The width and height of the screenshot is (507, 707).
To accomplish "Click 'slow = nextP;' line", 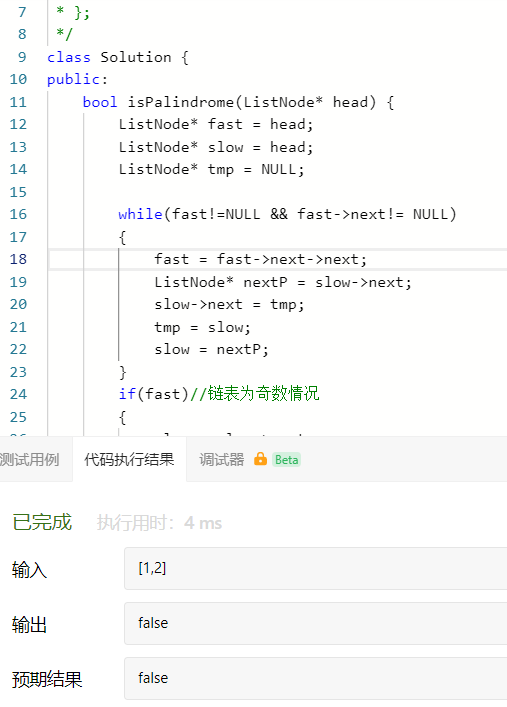I will (211, 349).
